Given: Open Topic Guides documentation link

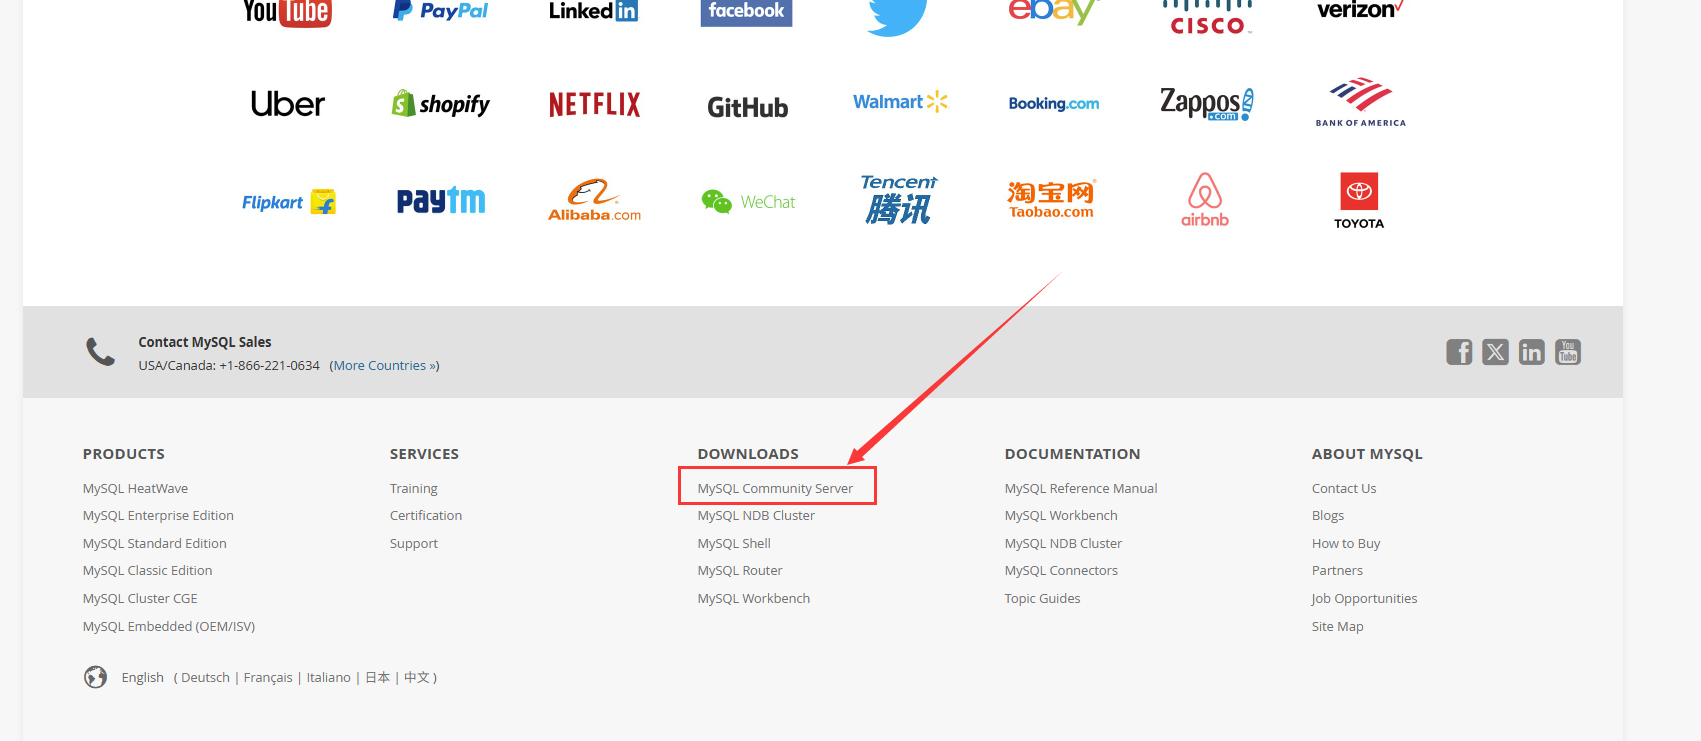Looking at the screenshot, I should coord(1042,599).
